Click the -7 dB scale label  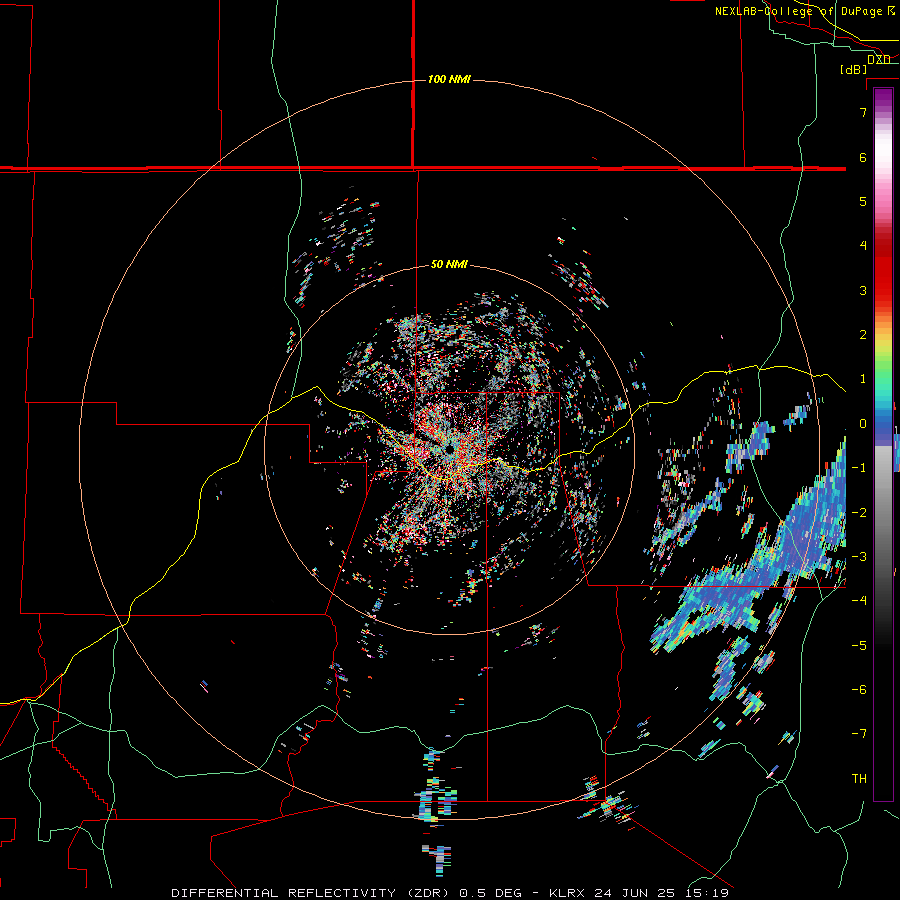point(859,734)
